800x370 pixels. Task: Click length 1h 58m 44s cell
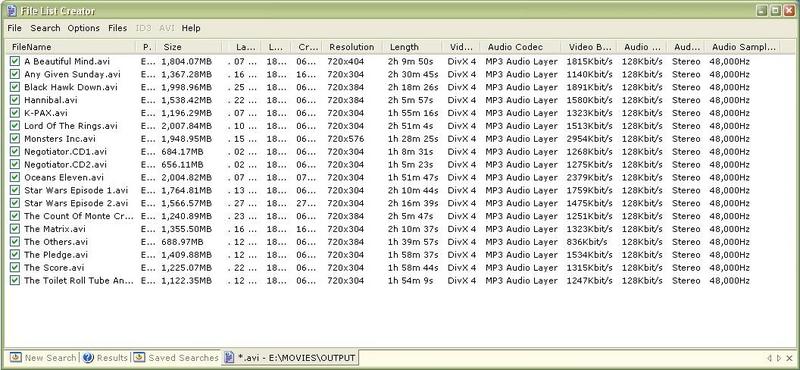click(x=413, y=267)
